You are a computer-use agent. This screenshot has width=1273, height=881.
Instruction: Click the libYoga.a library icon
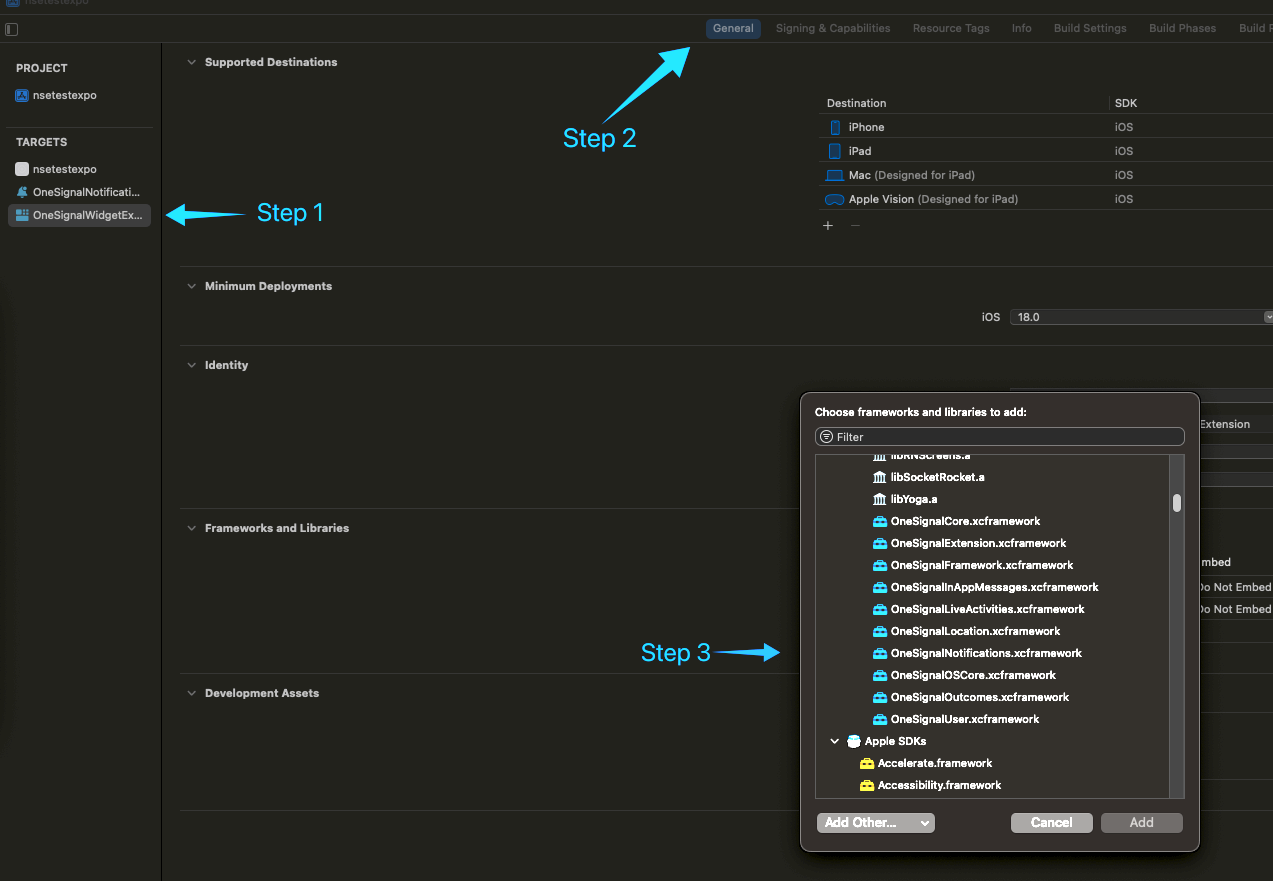879,499
